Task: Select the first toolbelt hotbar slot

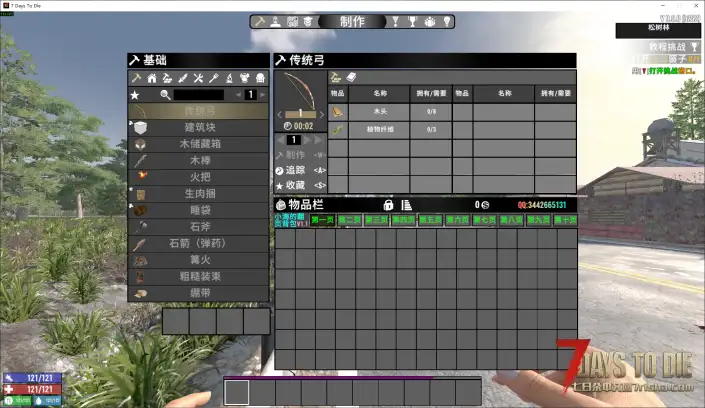Action: [x=237, y=392]
